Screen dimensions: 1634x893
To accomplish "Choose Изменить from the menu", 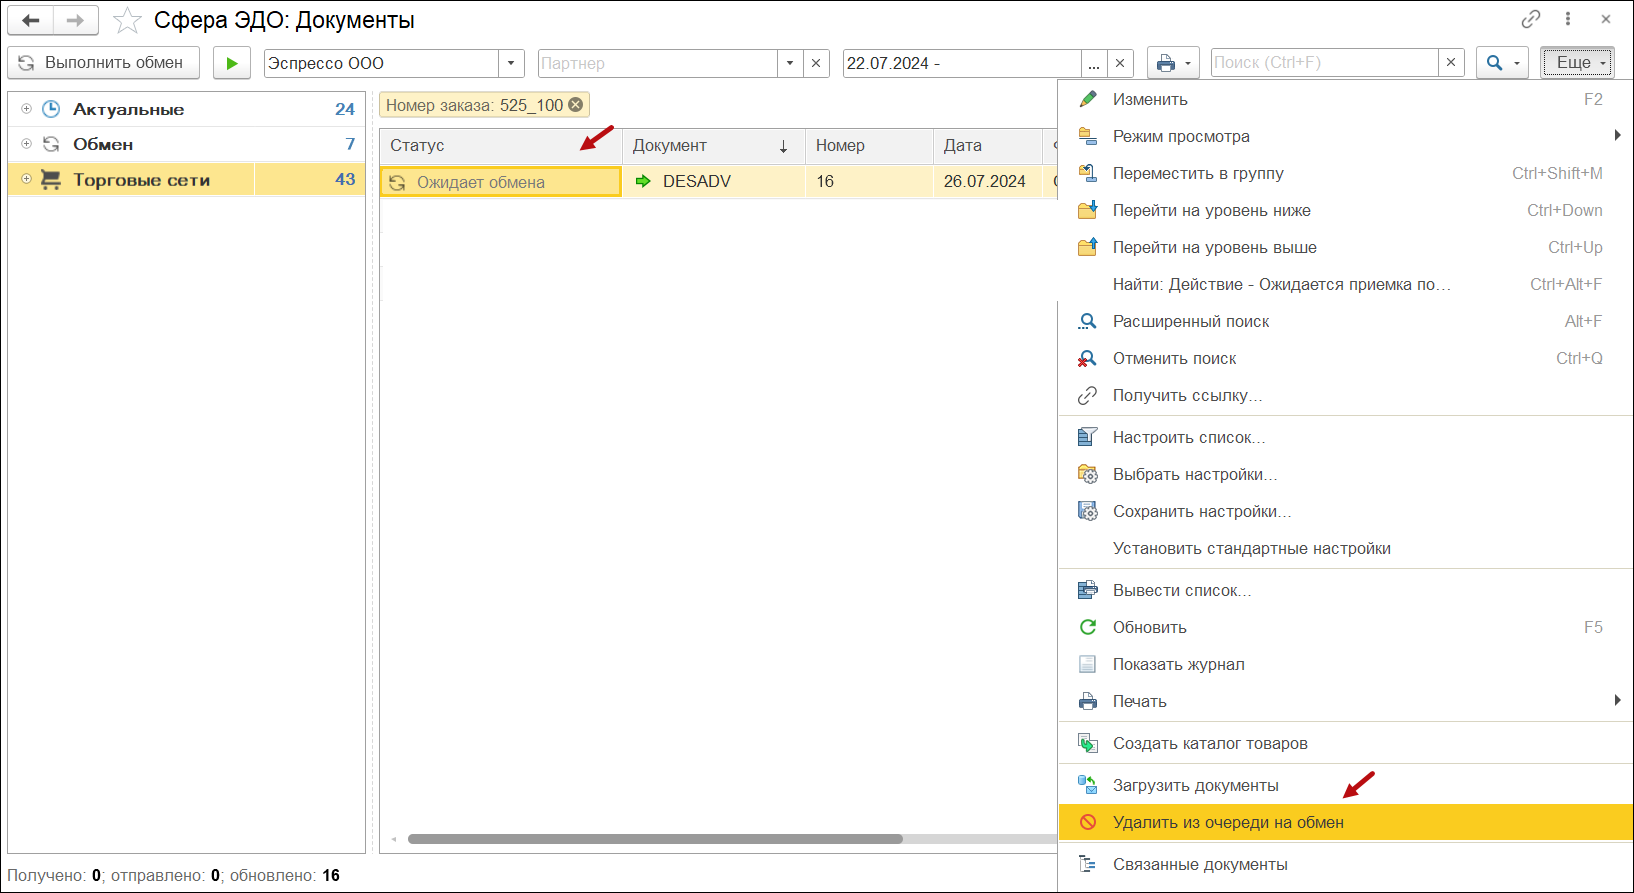I will [1345, 99].
